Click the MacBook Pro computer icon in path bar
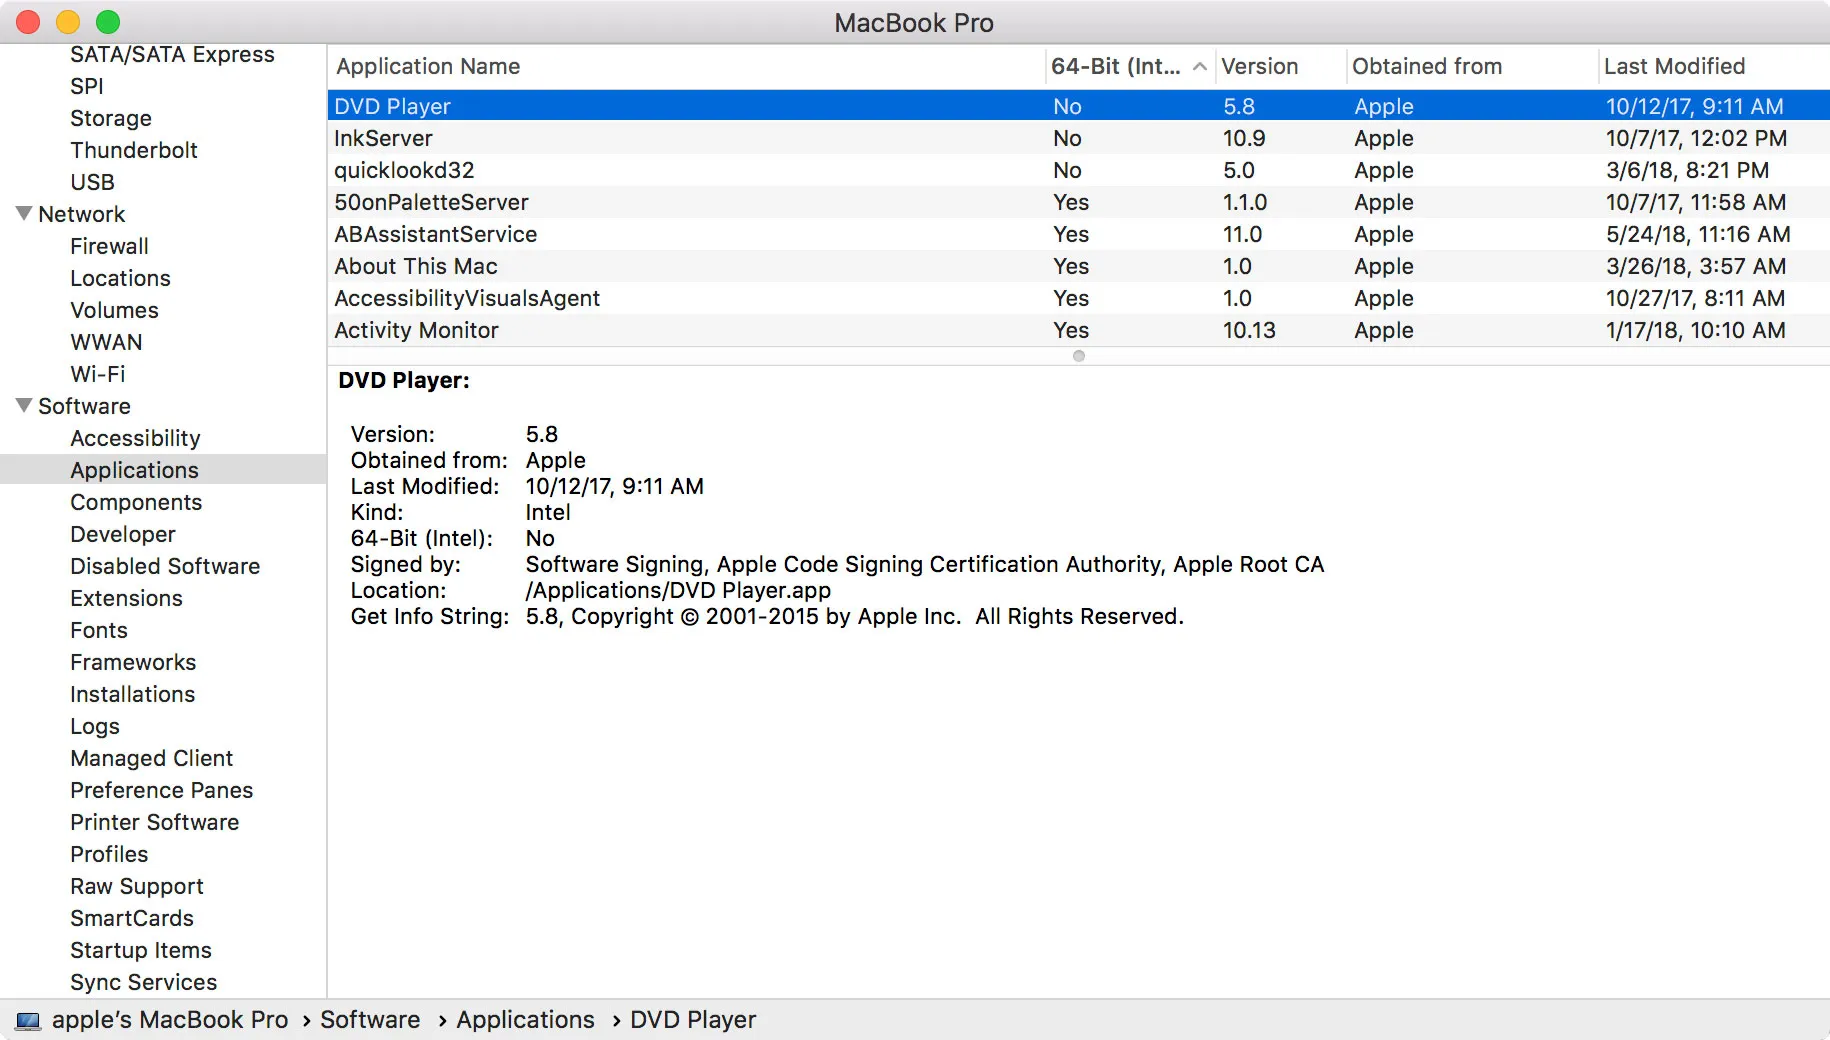 pos(28,1020)
